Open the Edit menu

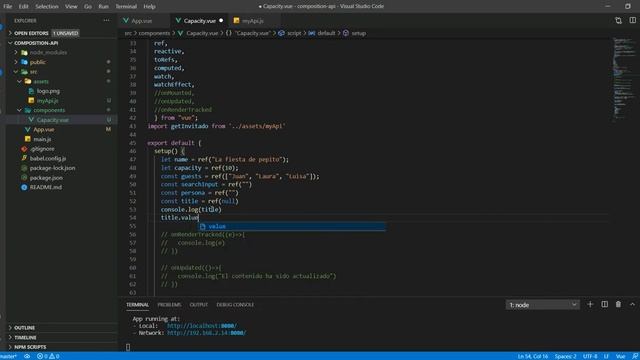tap(23, 6)
